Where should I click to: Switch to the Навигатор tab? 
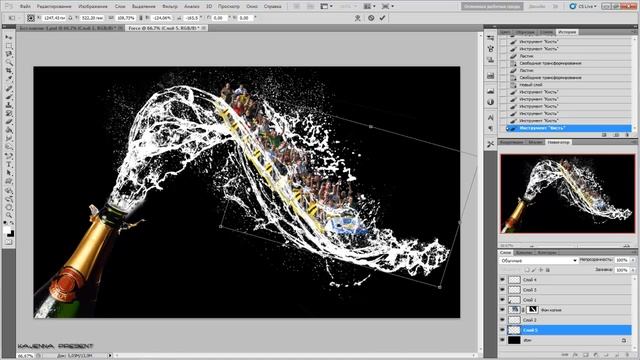tap(558, 142)
